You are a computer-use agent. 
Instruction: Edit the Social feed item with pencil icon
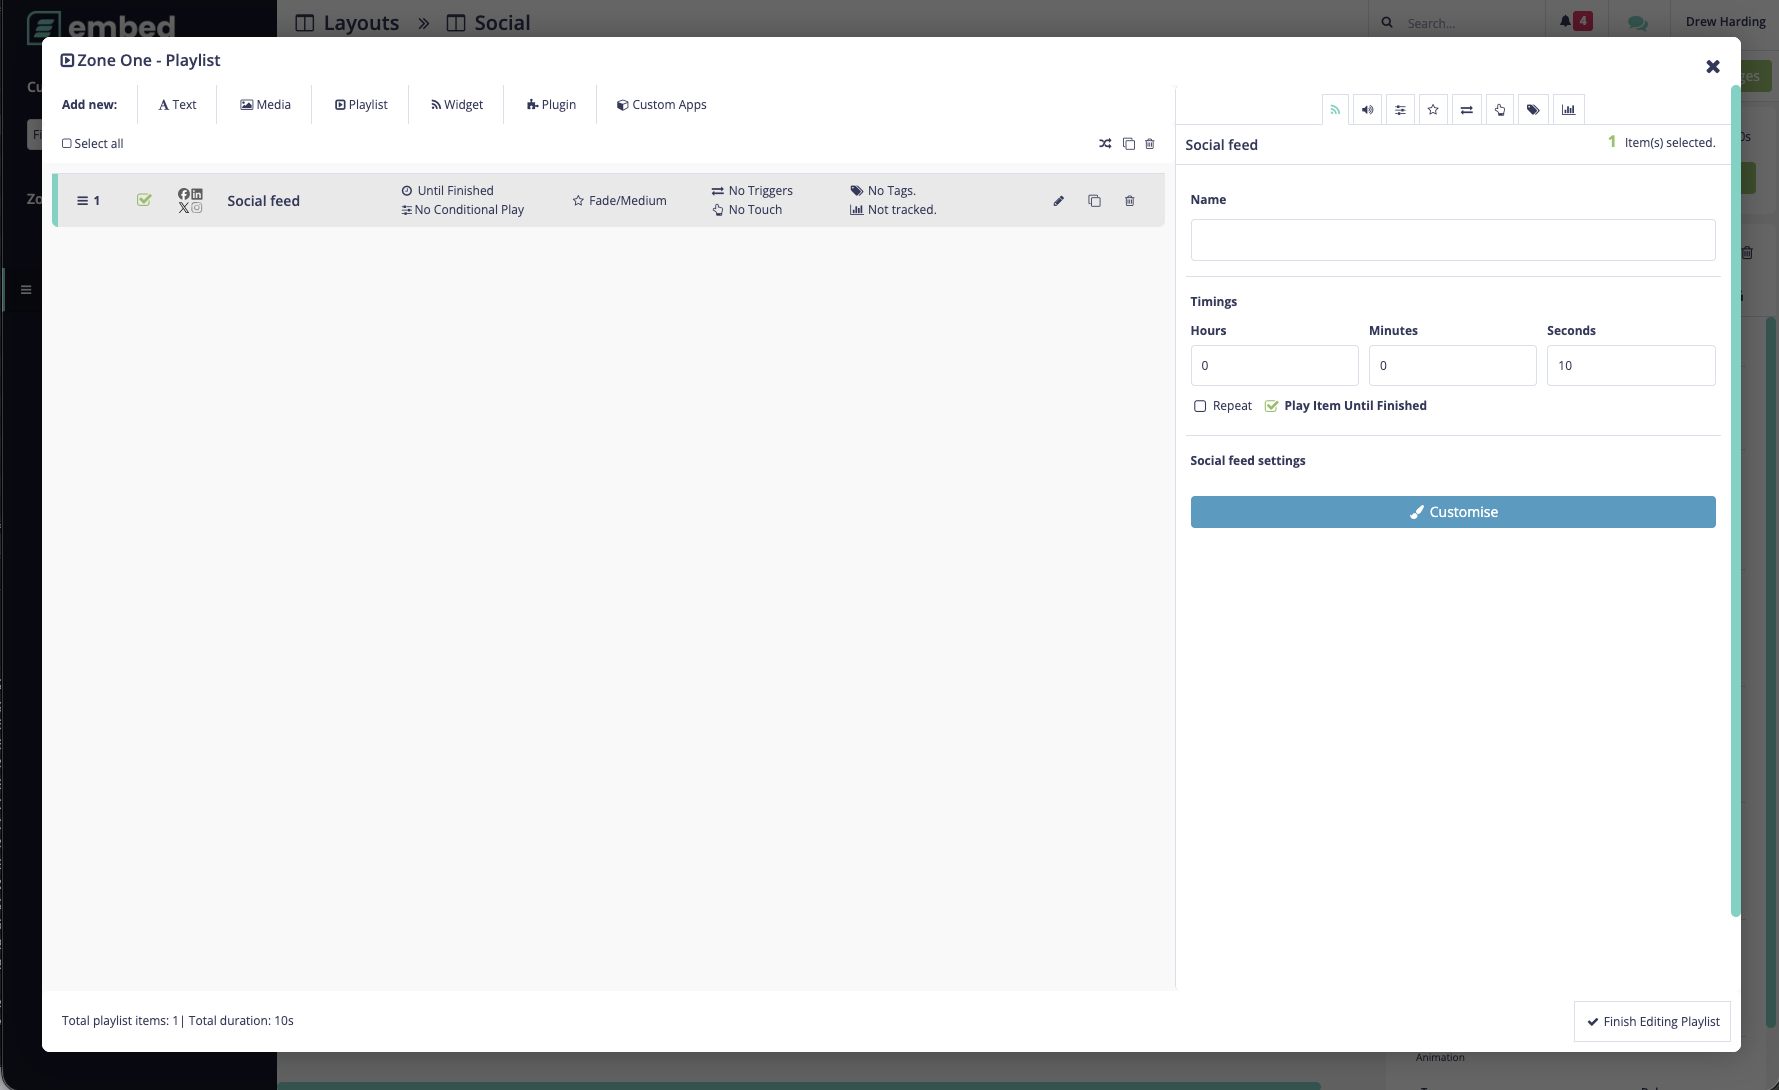[x=1058, y=200]
